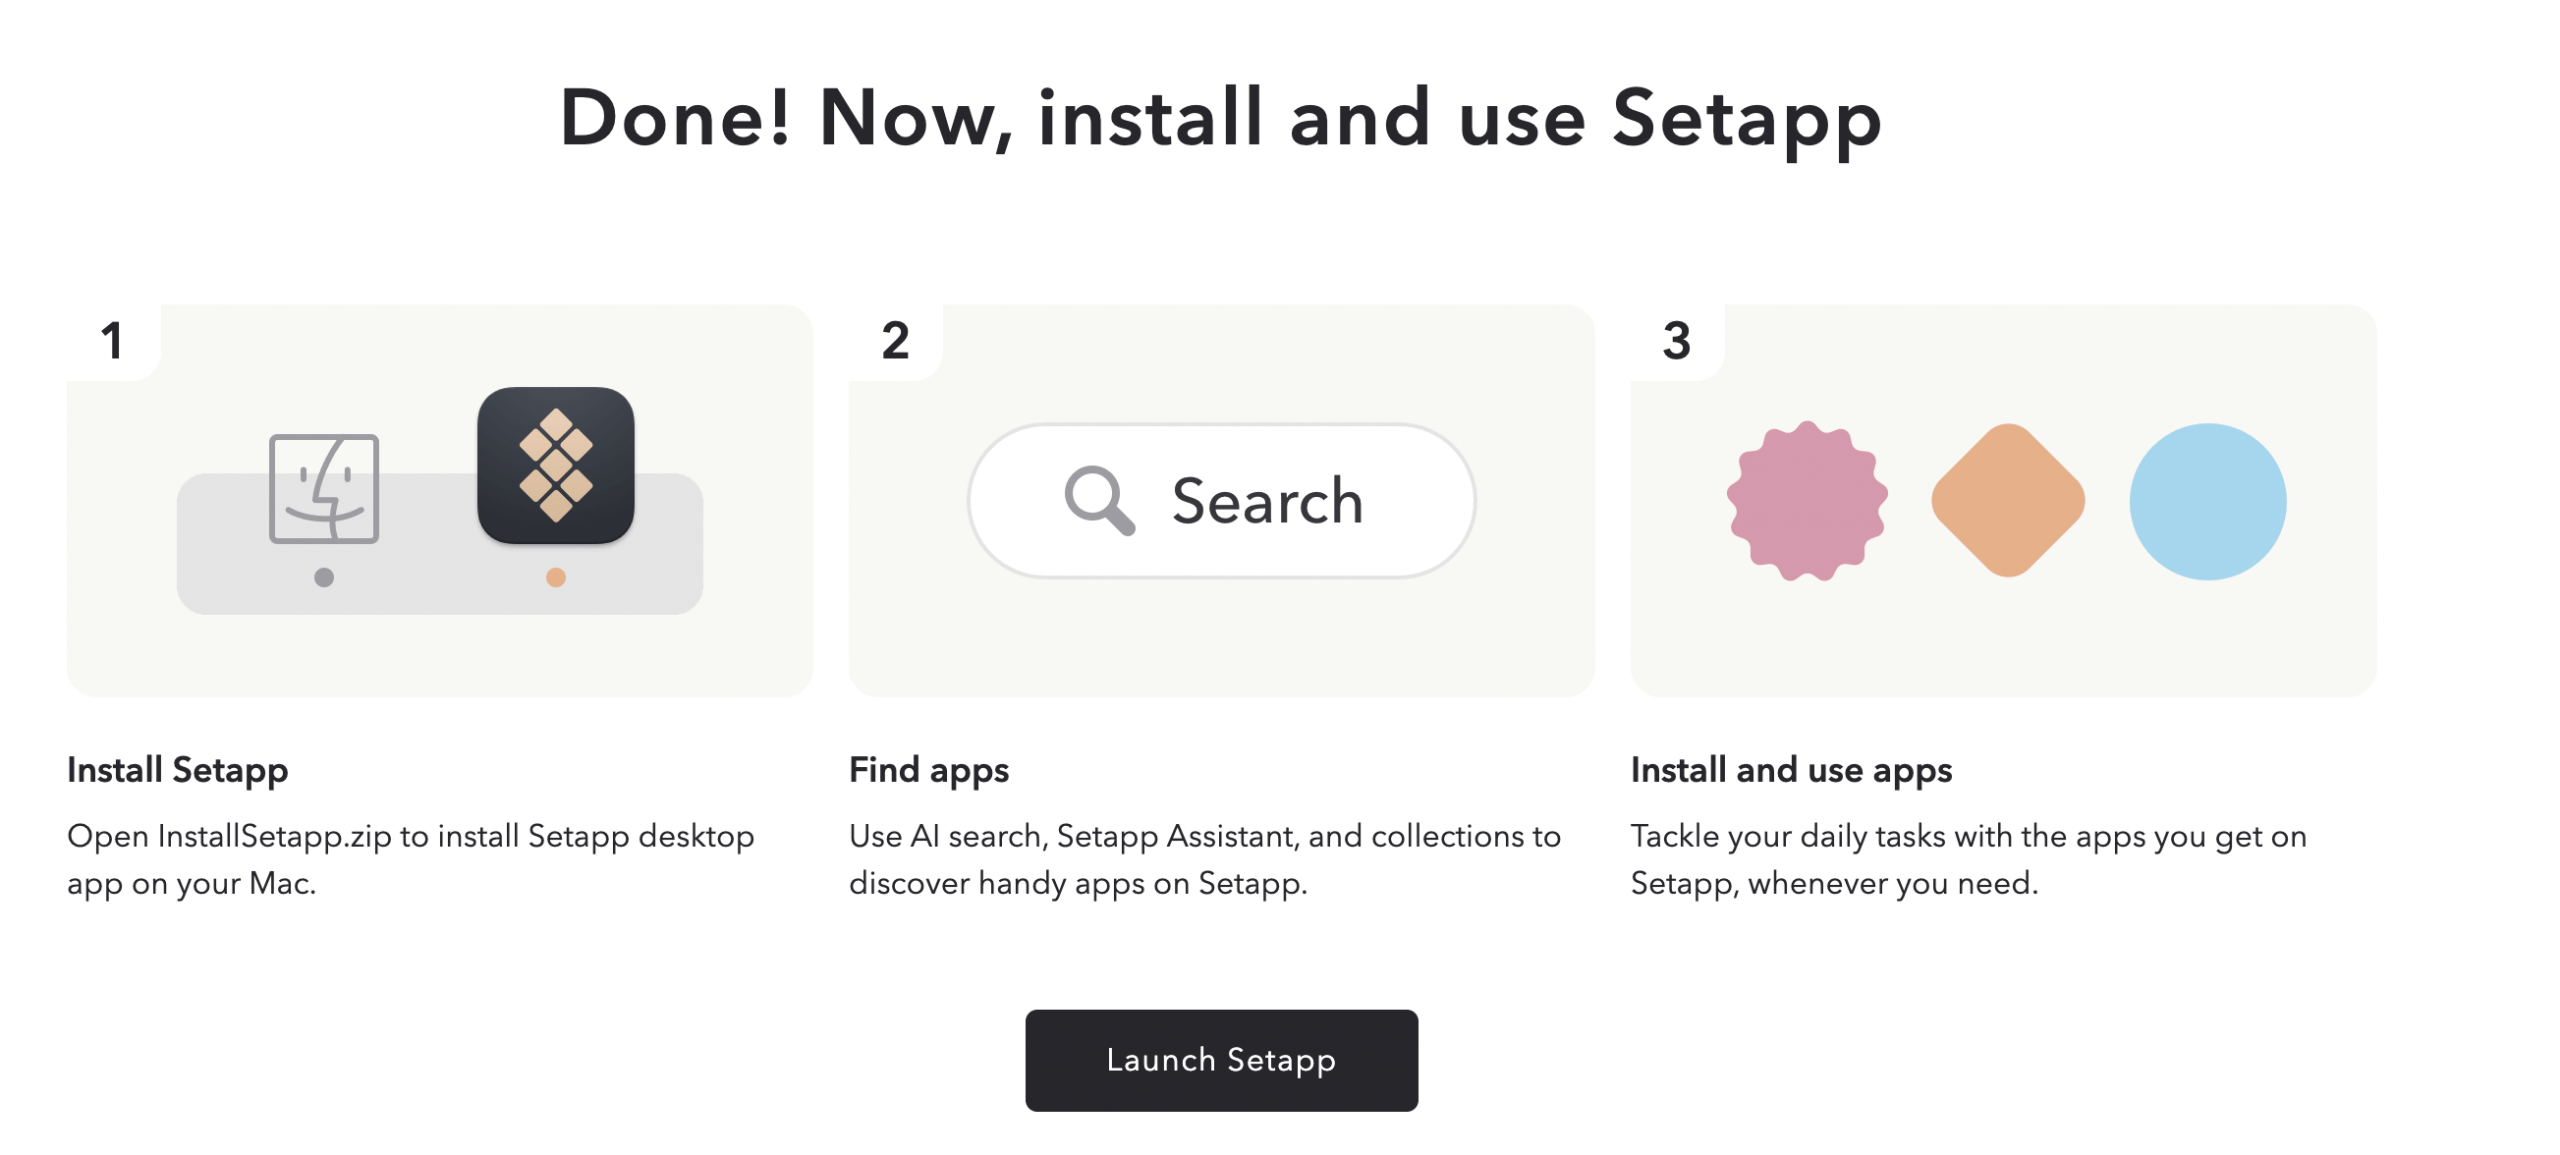
Task: Click the step number 3 label
Action: pos(1675,340)
